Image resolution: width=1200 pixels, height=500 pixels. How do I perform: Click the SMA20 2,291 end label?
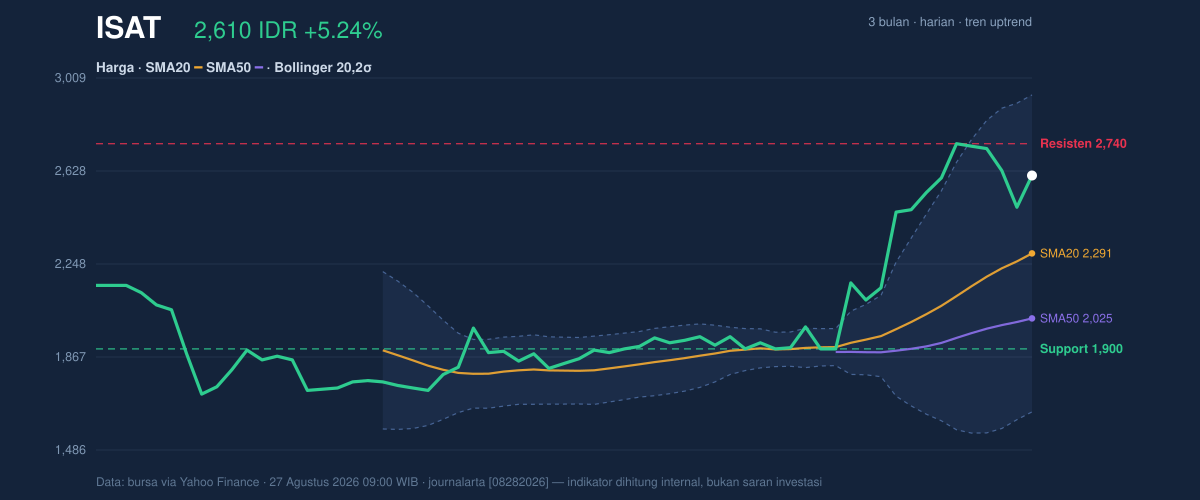1076,254
